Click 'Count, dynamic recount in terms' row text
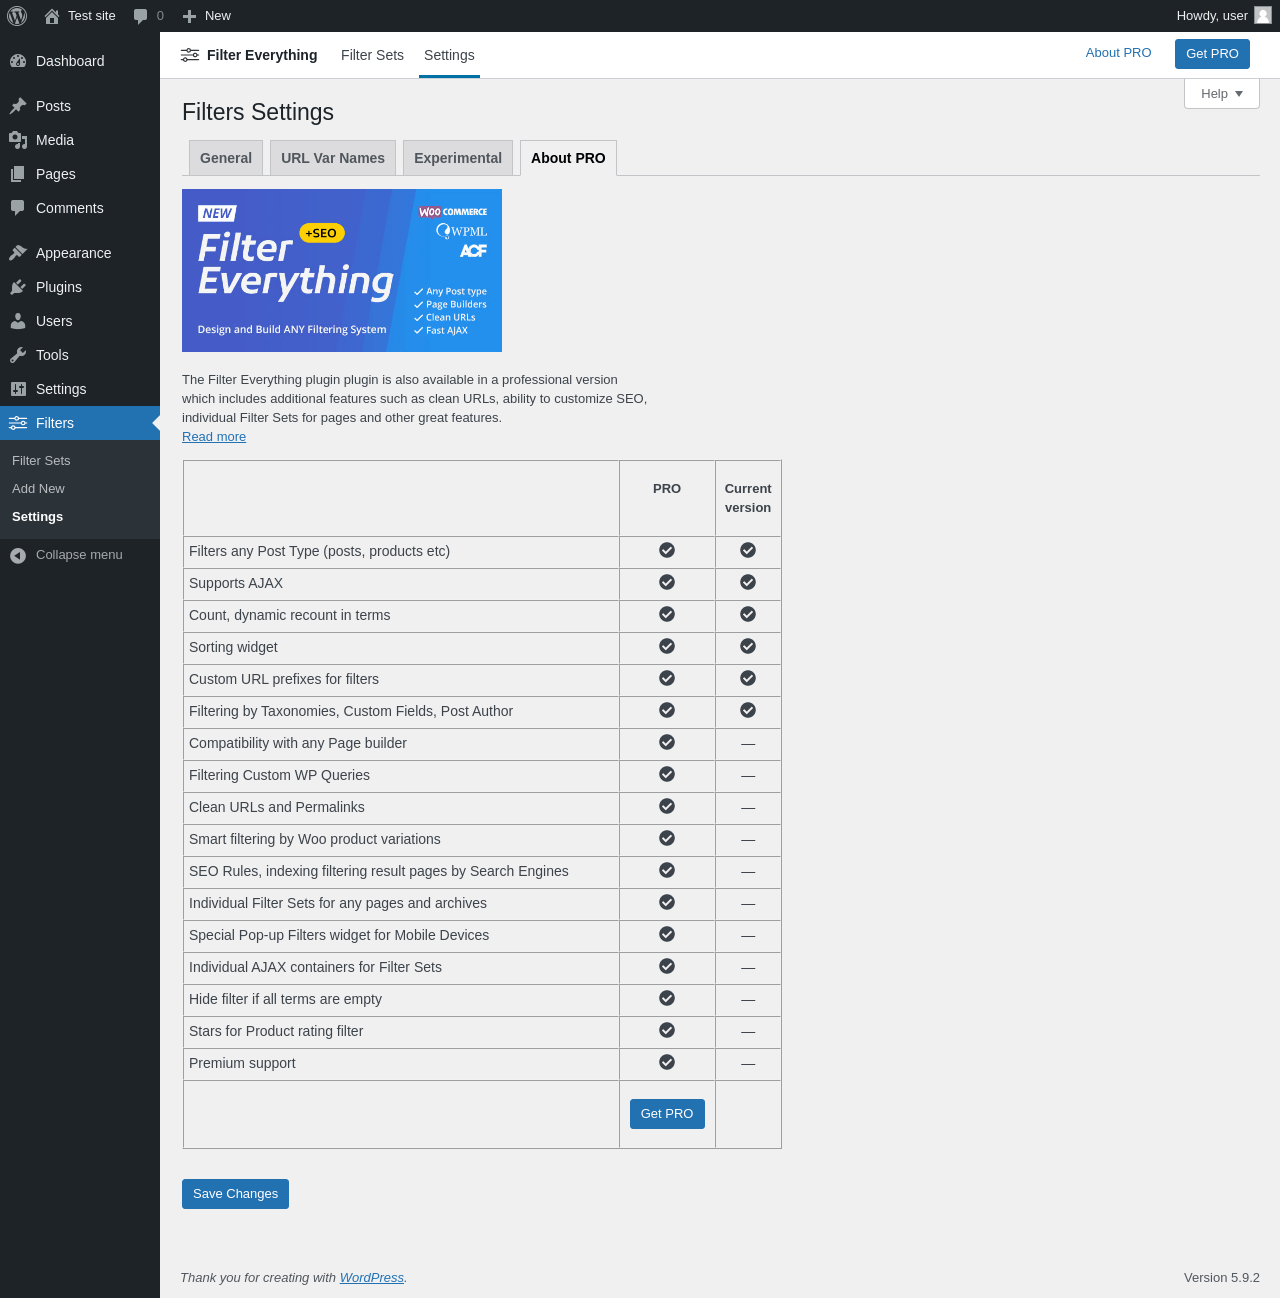The image size is (1280, 1298). (289, 615)
